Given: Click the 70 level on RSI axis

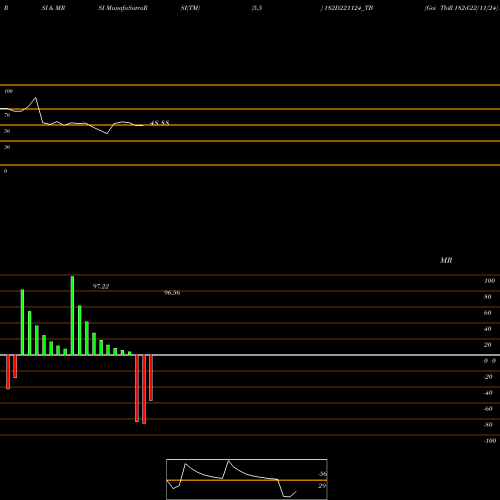Looking at the screenshot, I should click(7, 115).
